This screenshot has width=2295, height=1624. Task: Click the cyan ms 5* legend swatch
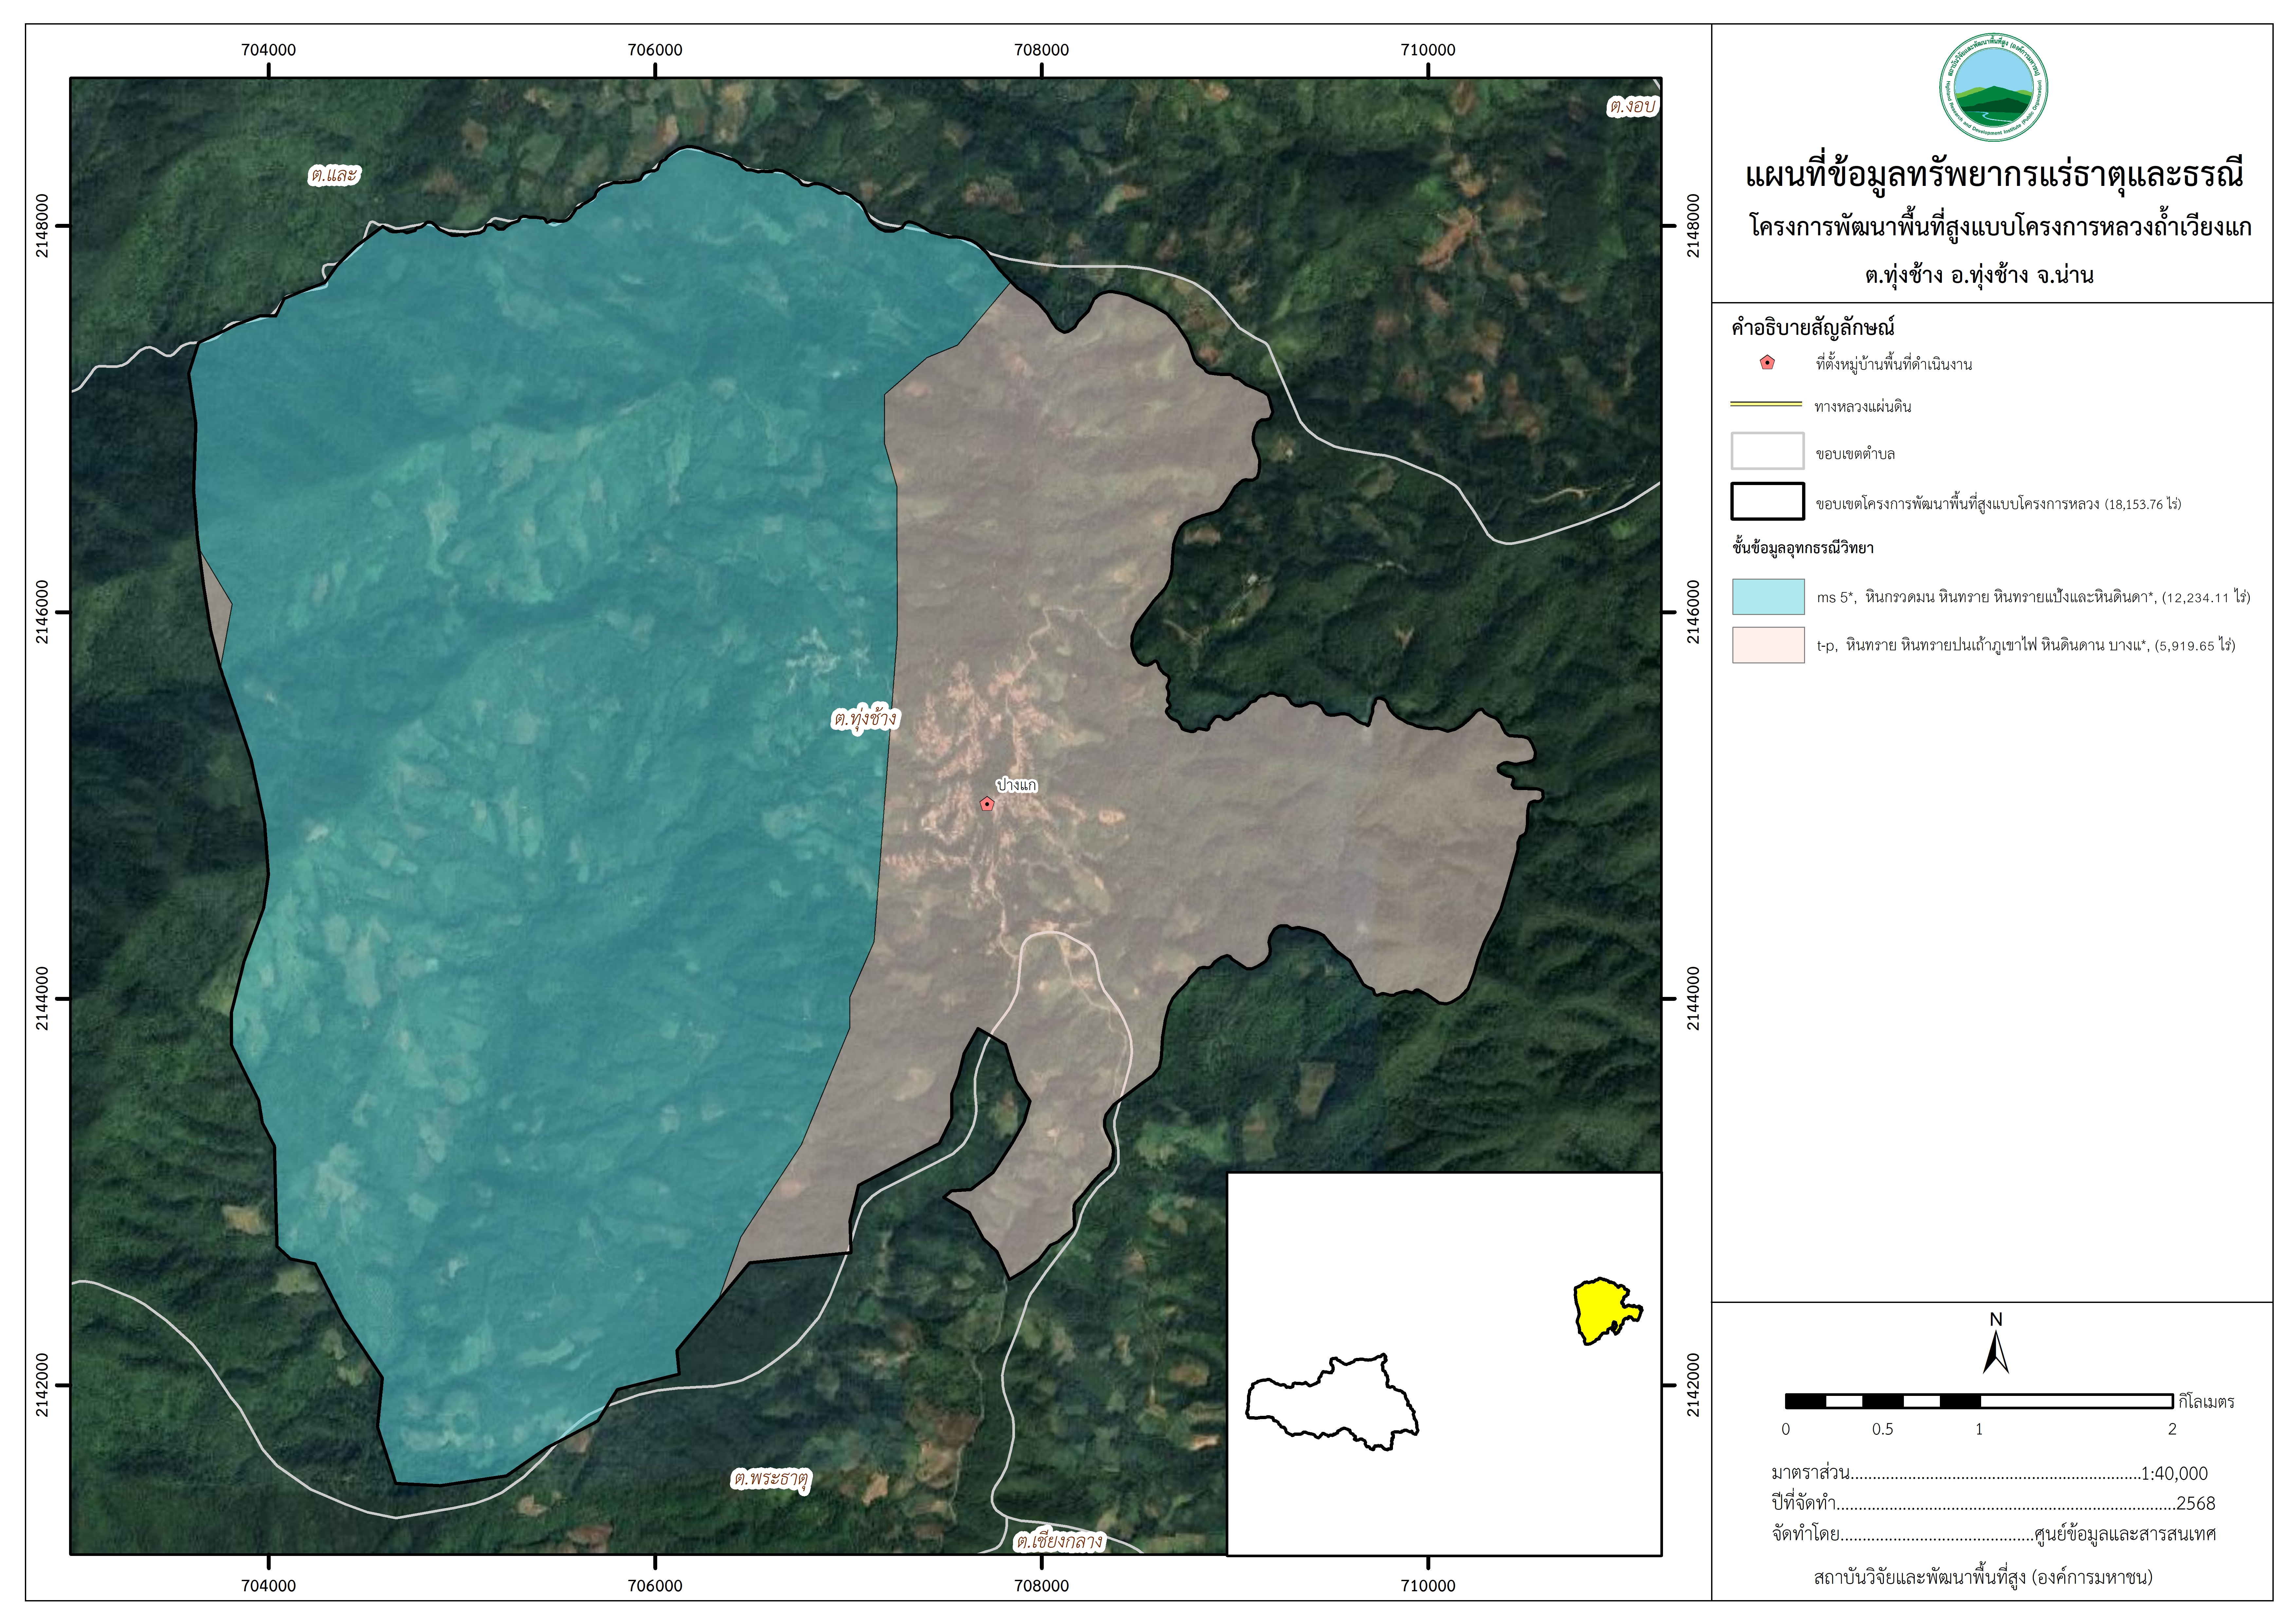1768,597
